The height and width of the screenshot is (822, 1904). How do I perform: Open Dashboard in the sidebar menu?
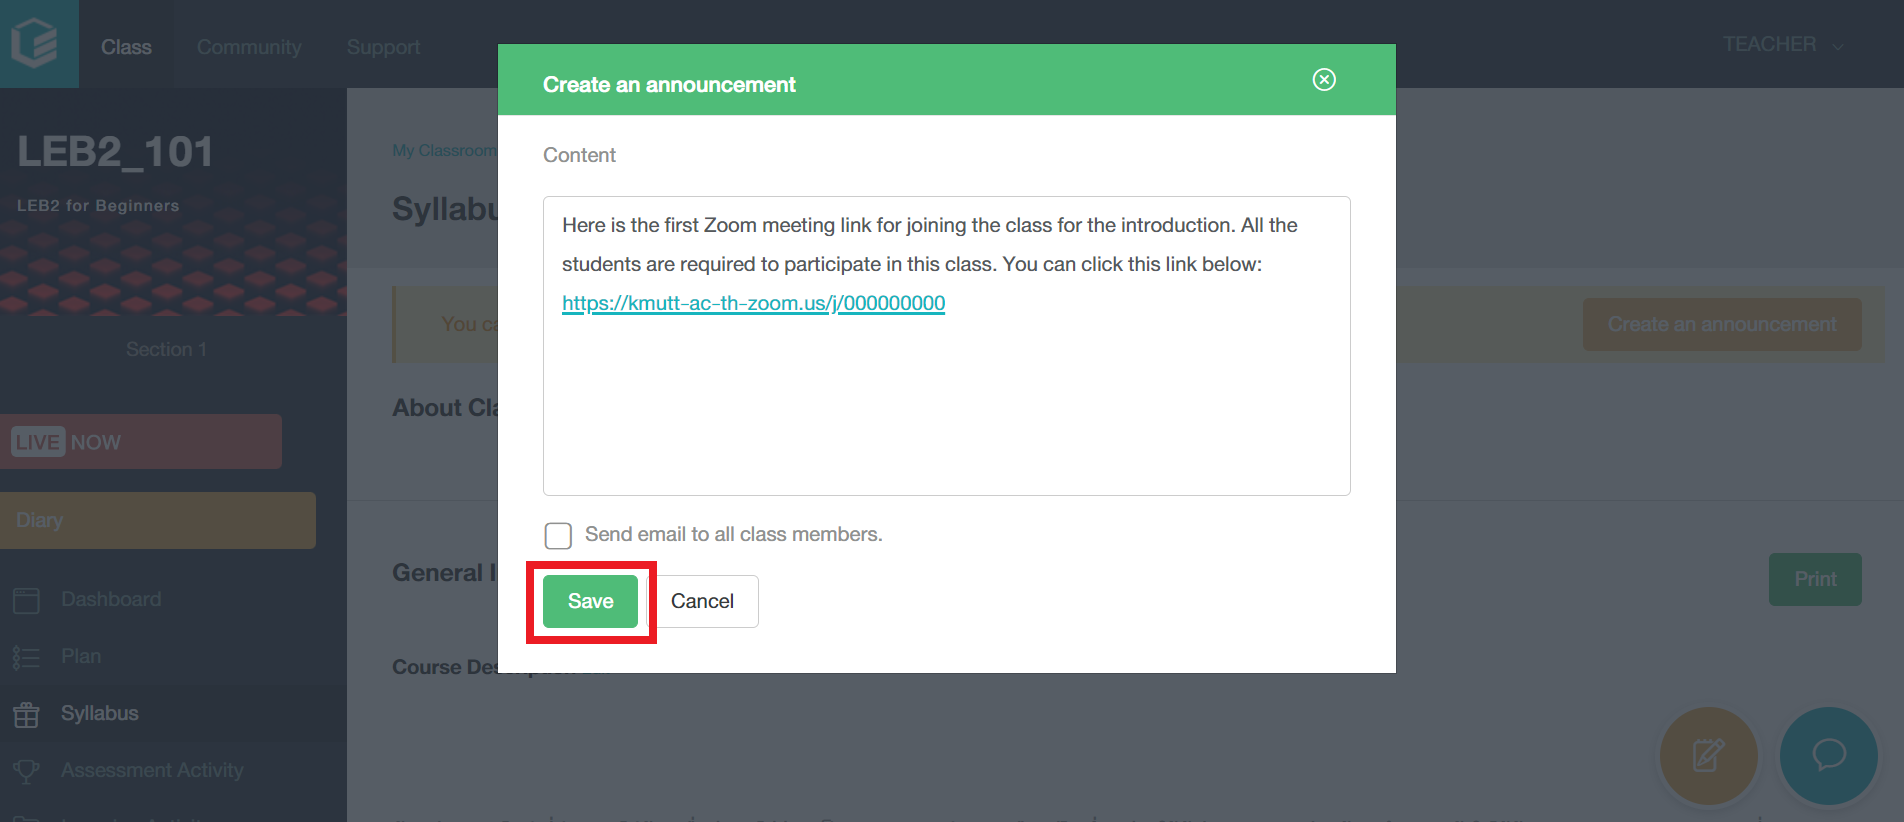pyautogui.click(x=111, y=599)
